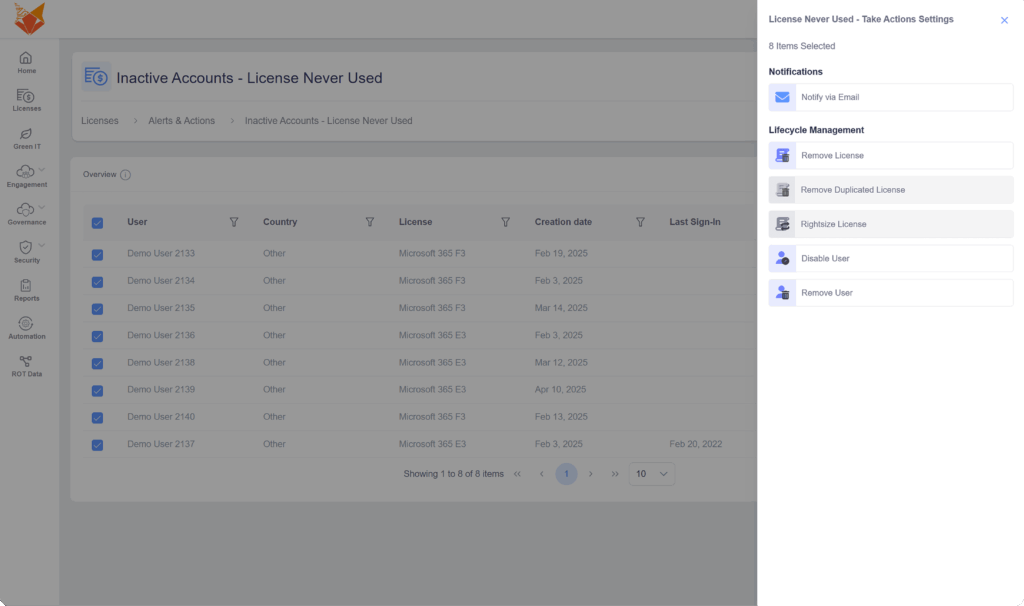Click the Notify via Email envelope icon

782,97
